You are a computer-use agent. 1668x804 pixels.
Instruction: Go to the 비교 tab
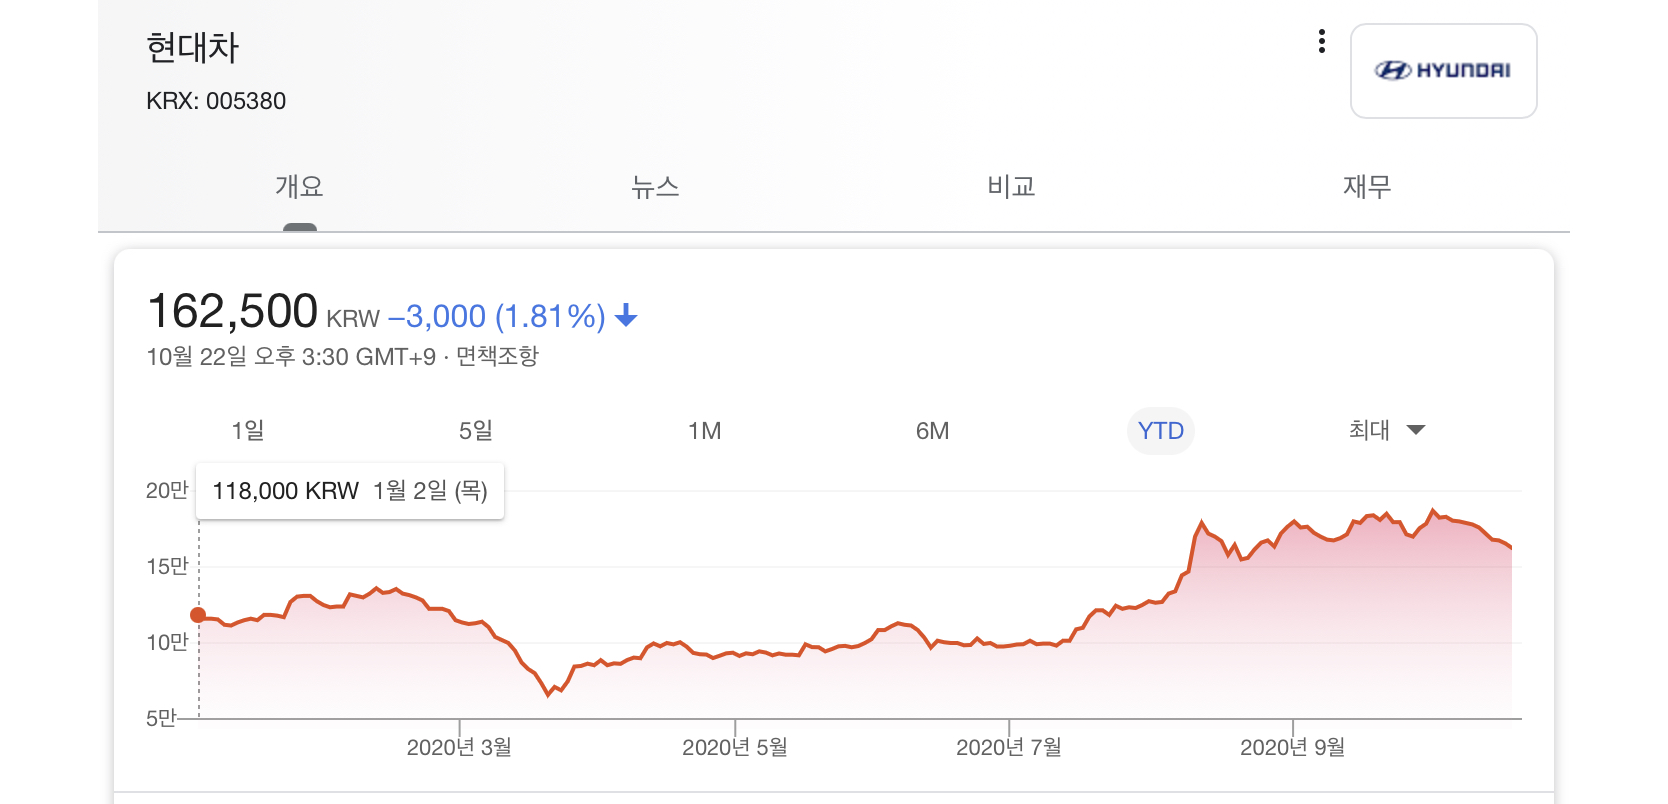[1011, 187]
